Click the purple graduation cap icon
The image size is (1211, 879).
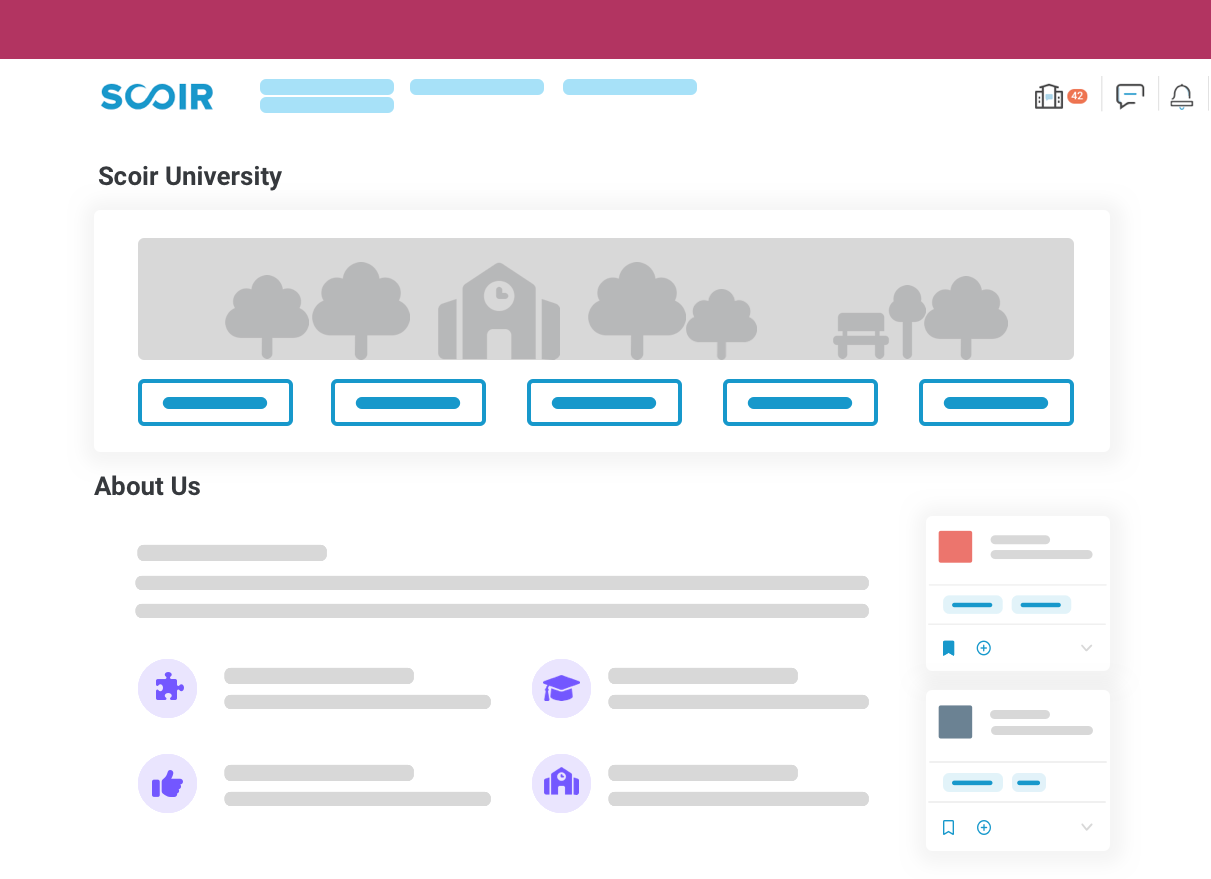[x=561, y=688]
